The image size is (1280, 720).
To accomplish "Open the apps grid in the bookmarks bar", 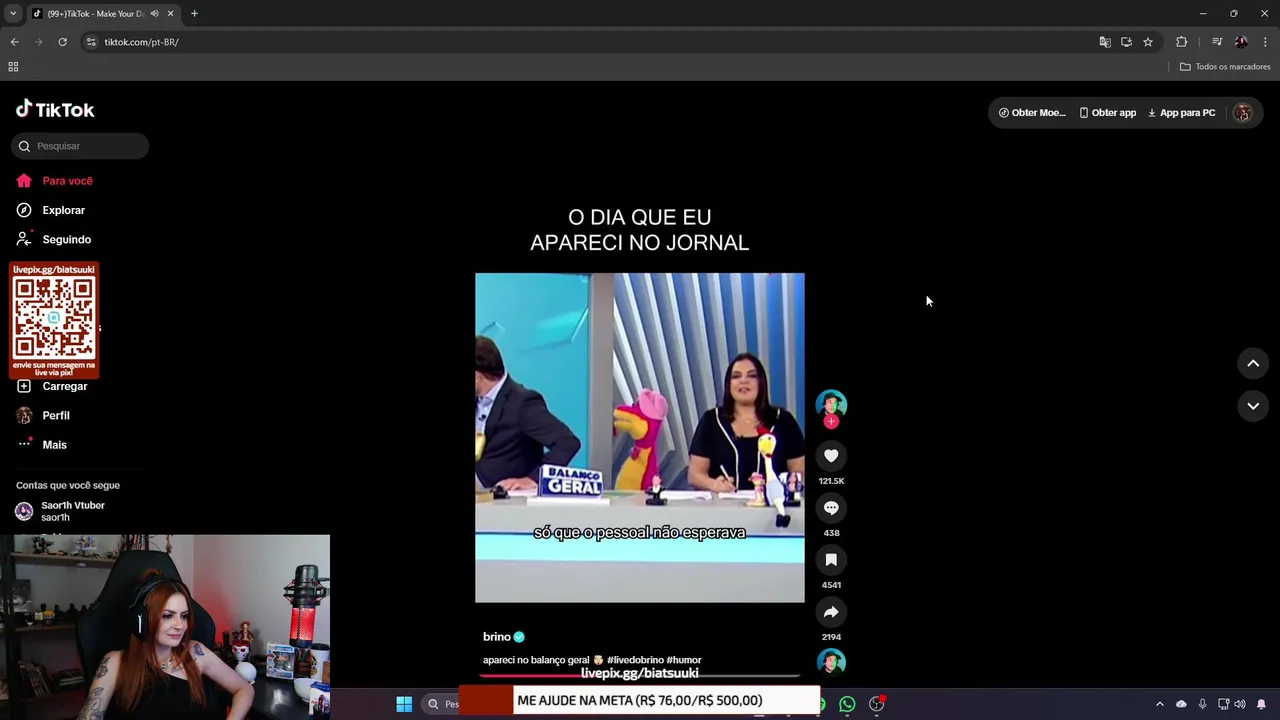I will (x=13, y=67).
